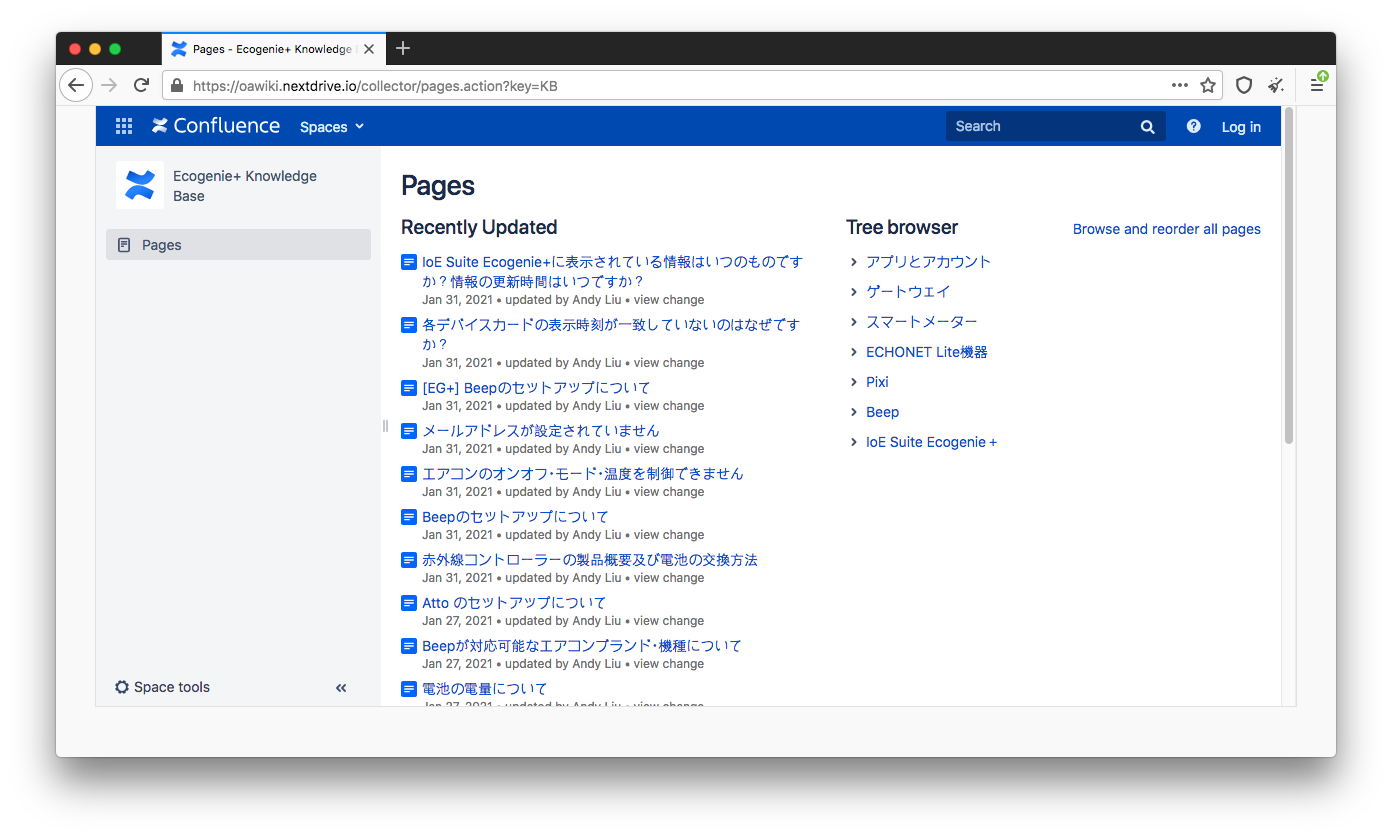
Task: Click the shield icon in browser toolbar
Action: click(1244, 85)
